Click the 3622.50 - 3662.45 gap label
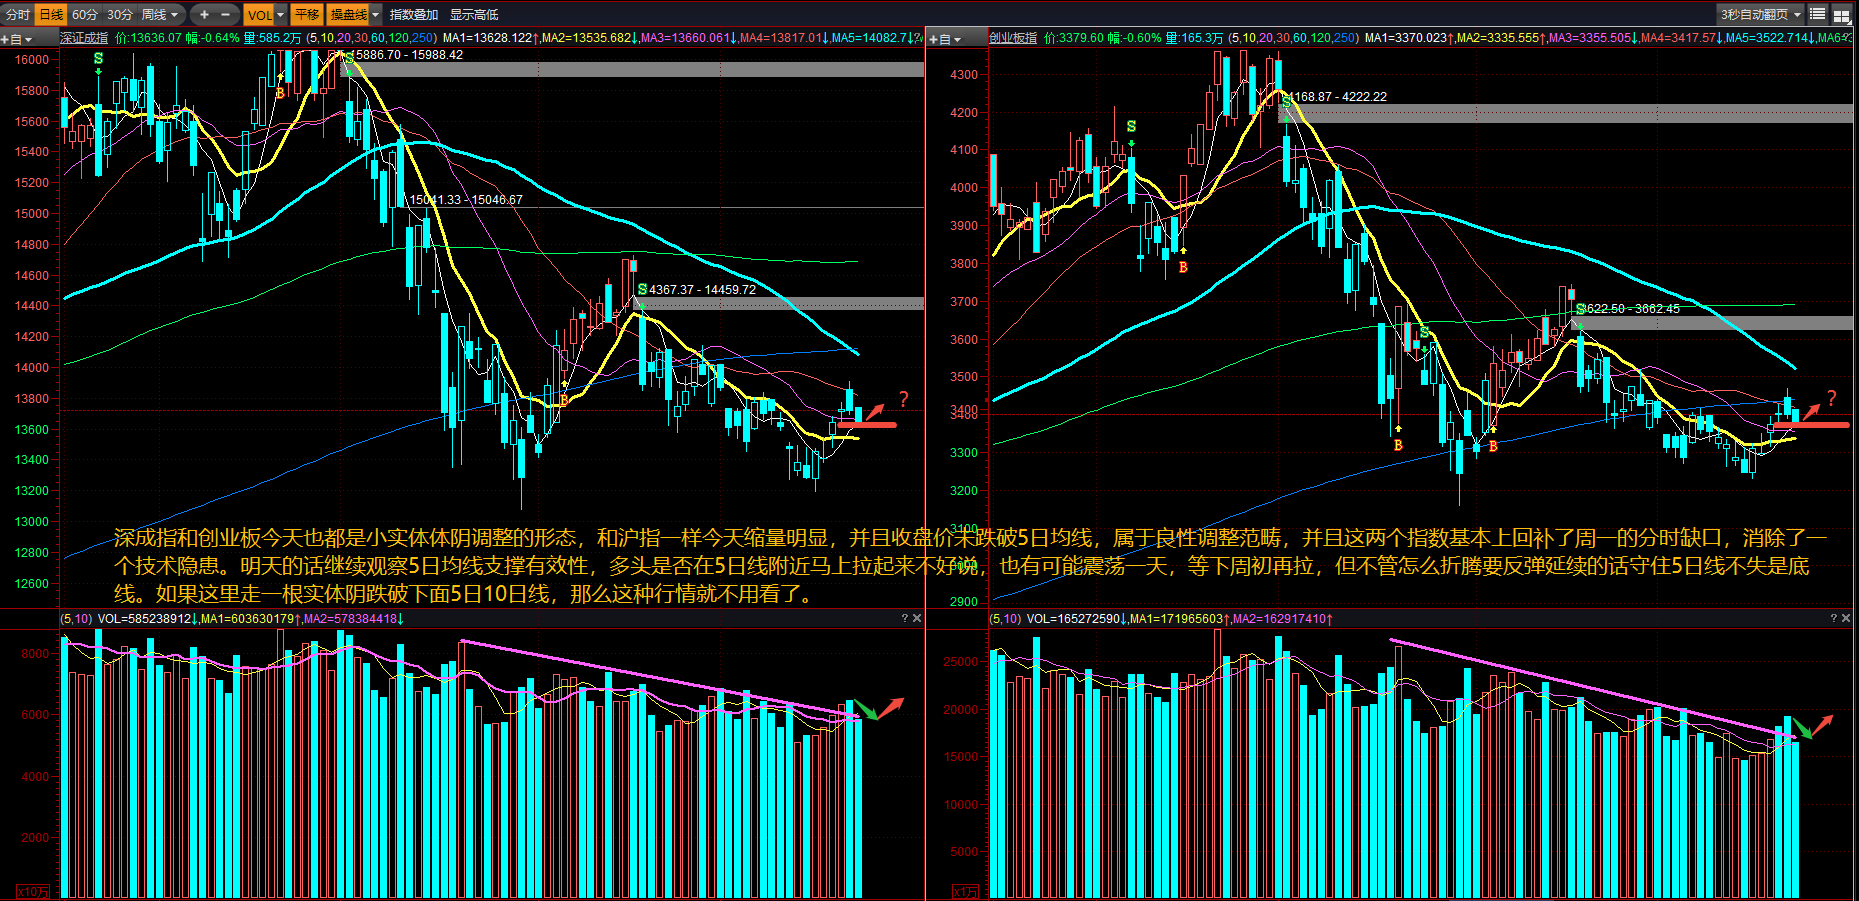The width and height of the screenshot is (1859, 901). pos(1633,309)
